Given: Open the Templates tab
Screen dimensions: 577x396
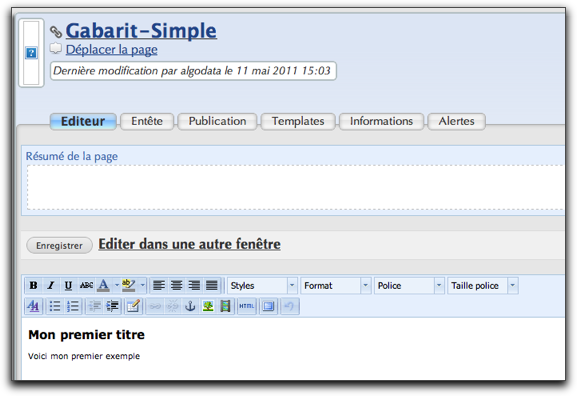Looking at the screenshot, I should click(x=298, y=121).
